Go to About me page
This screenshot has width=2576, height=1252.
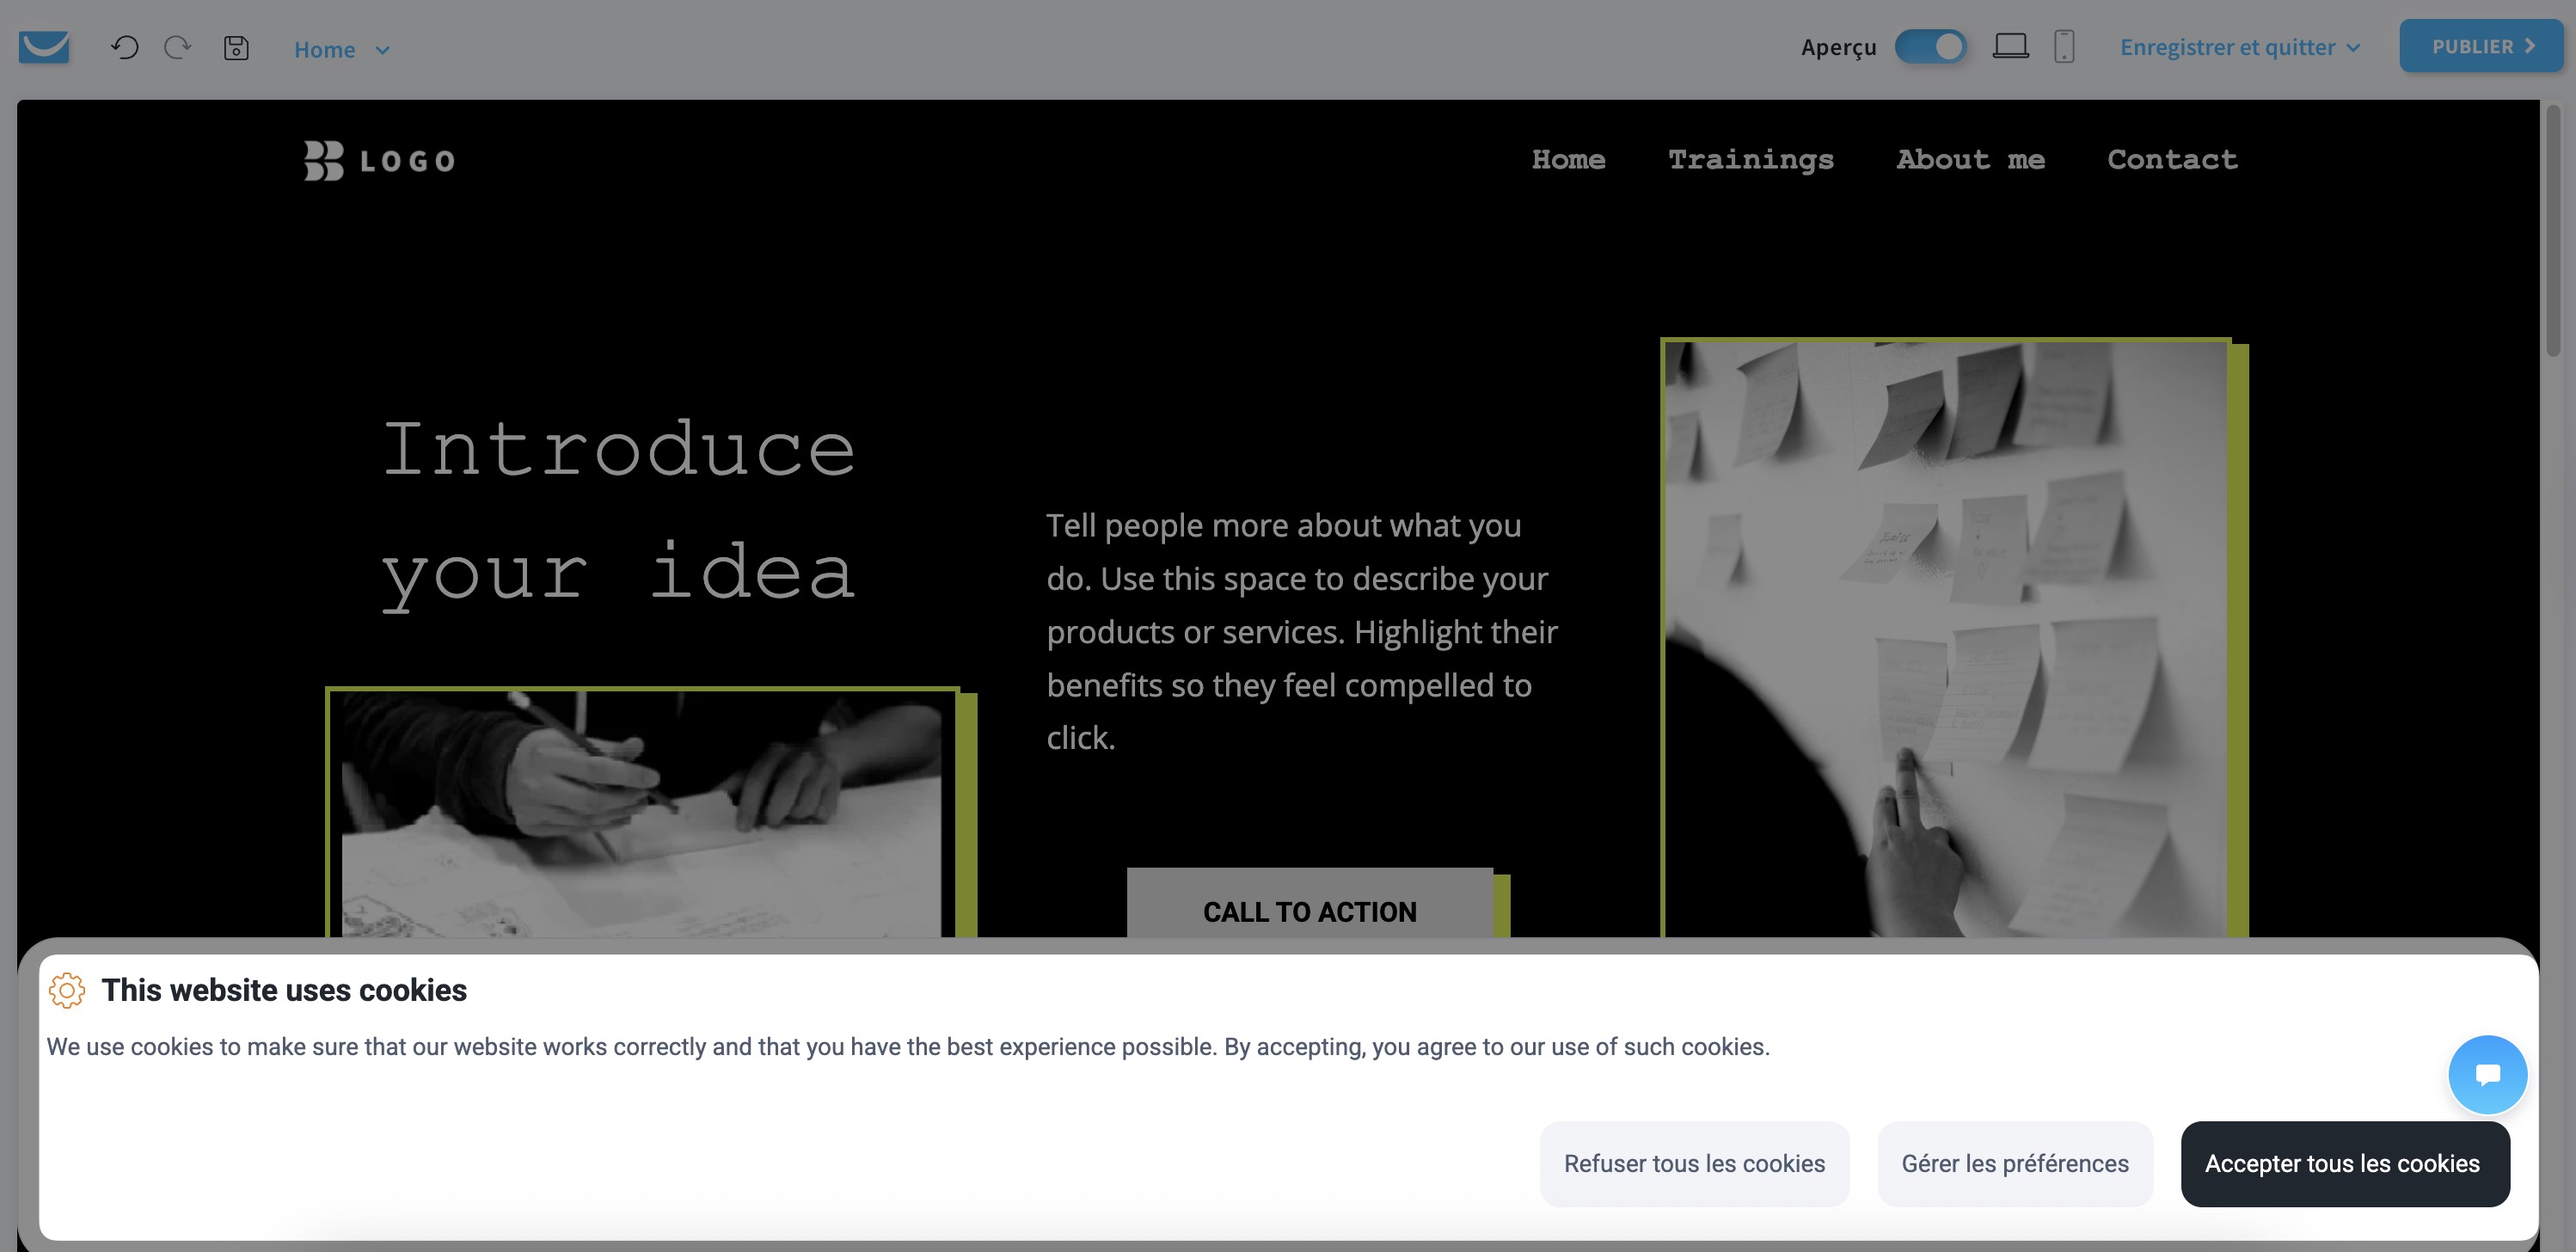pyautogui.click(x=1970, y=159)
